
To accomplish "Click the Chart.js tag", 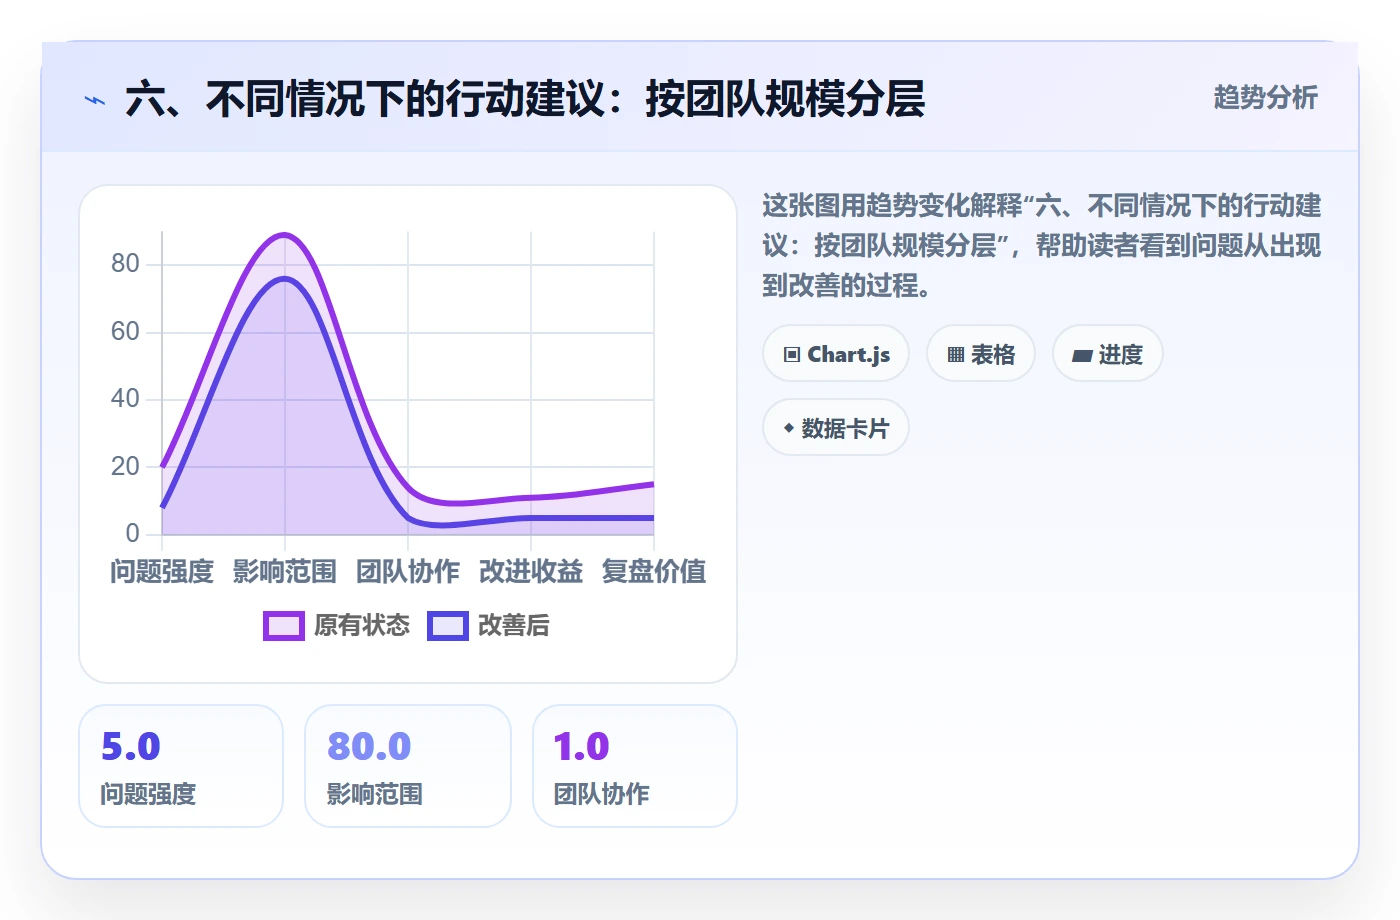I will (x=836, y=354).
